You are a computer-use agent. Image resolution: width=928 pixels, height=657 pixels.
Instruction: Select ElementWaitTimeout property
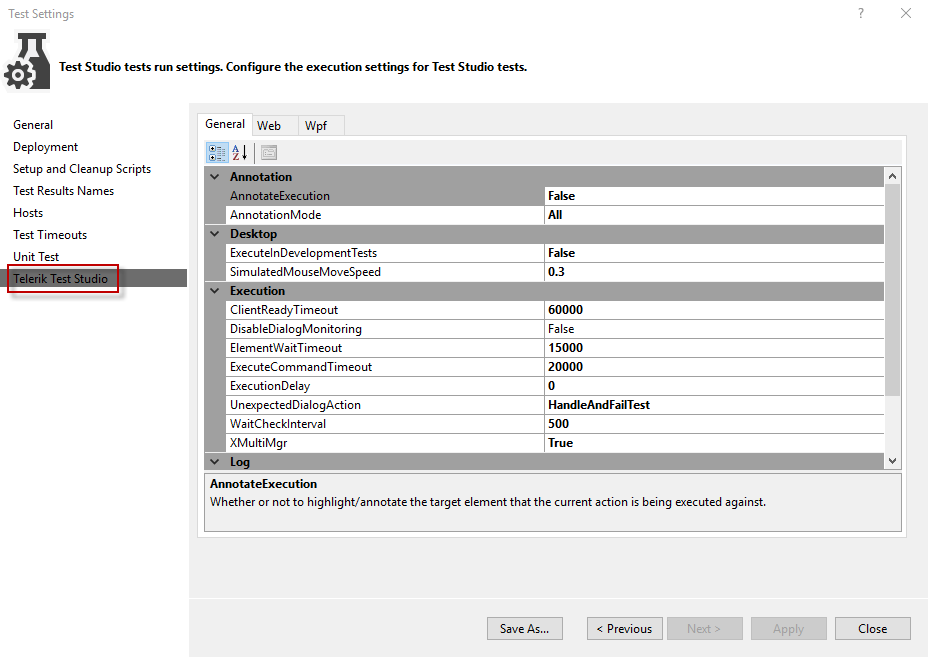tap(385, 347)
